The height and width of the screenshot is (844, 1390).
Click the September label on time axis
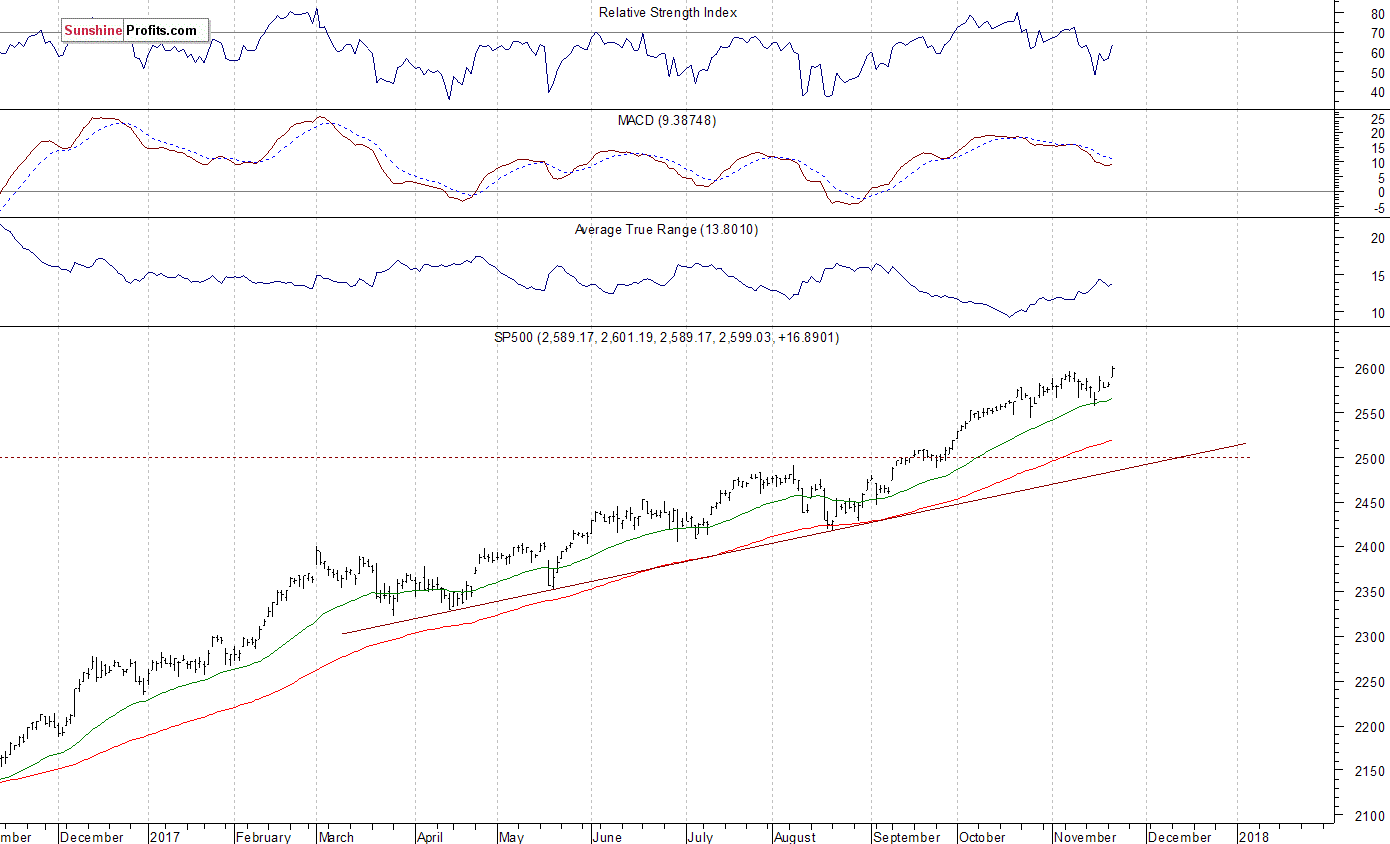[906, 837]
